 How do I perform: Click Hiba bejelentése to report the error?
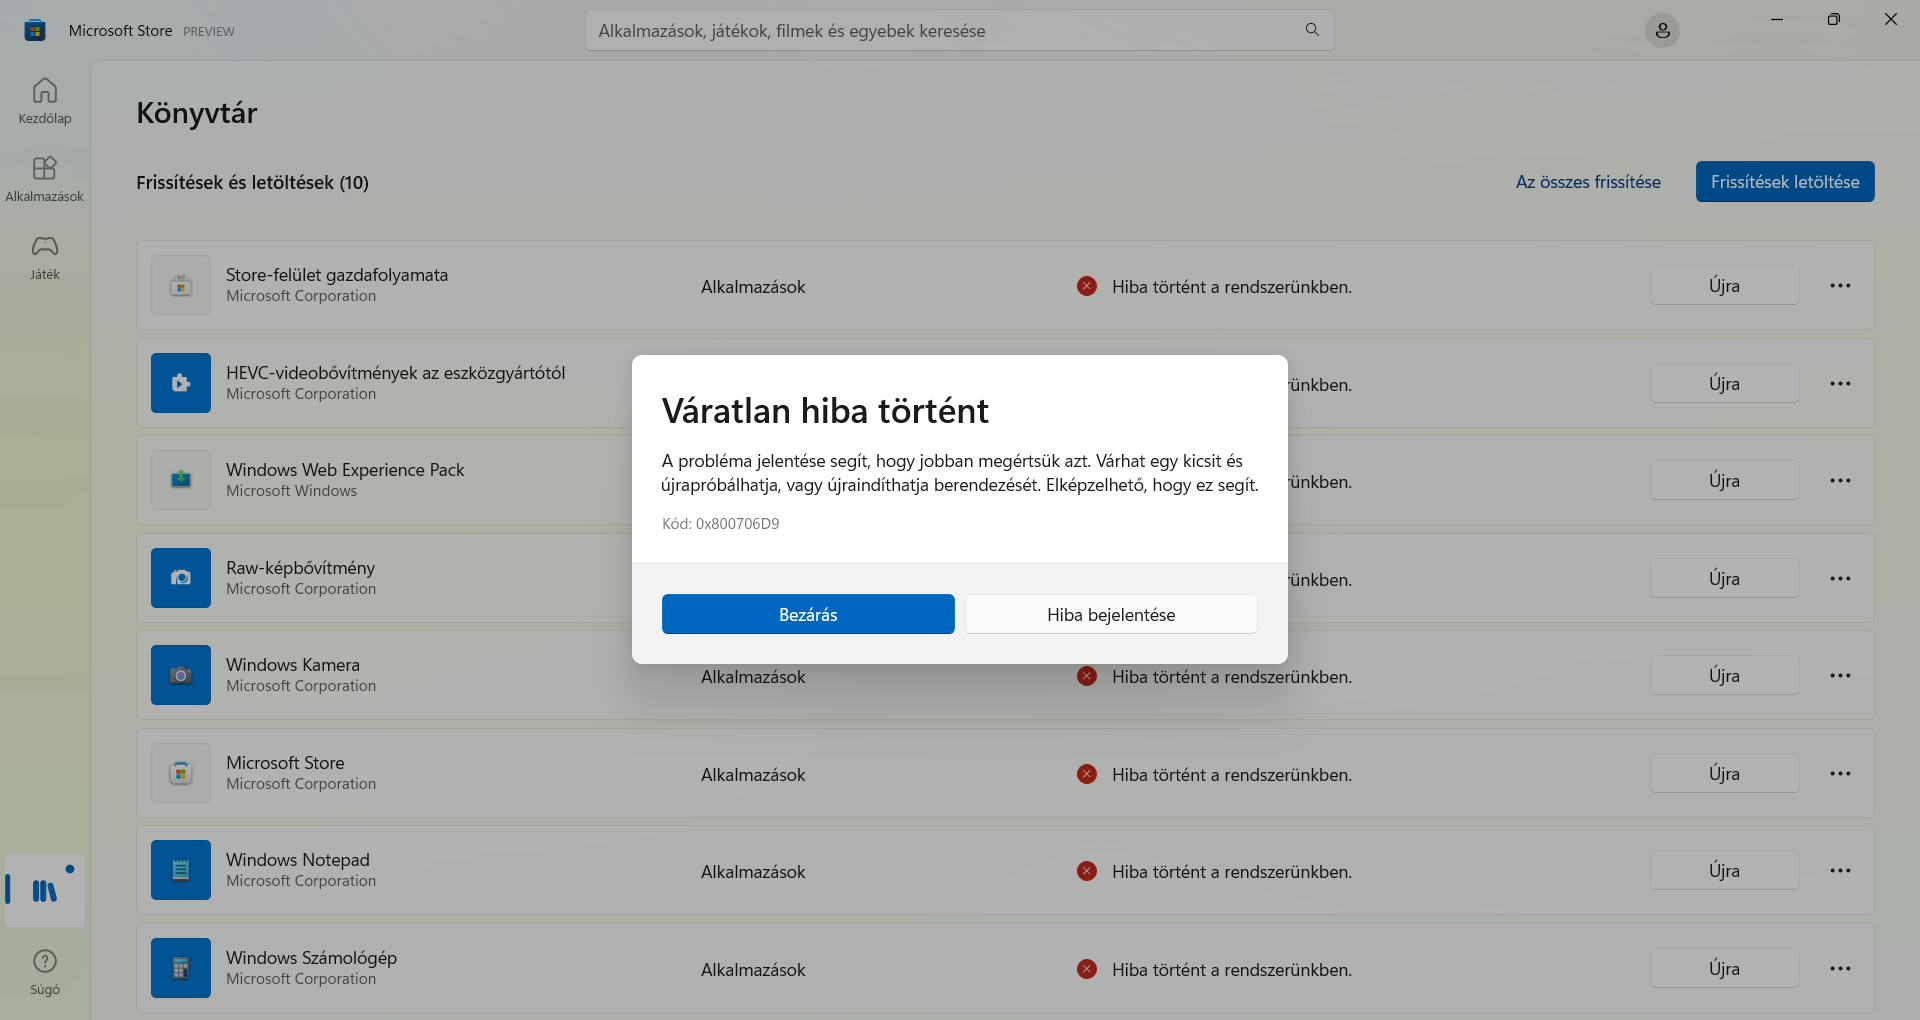1111,614
